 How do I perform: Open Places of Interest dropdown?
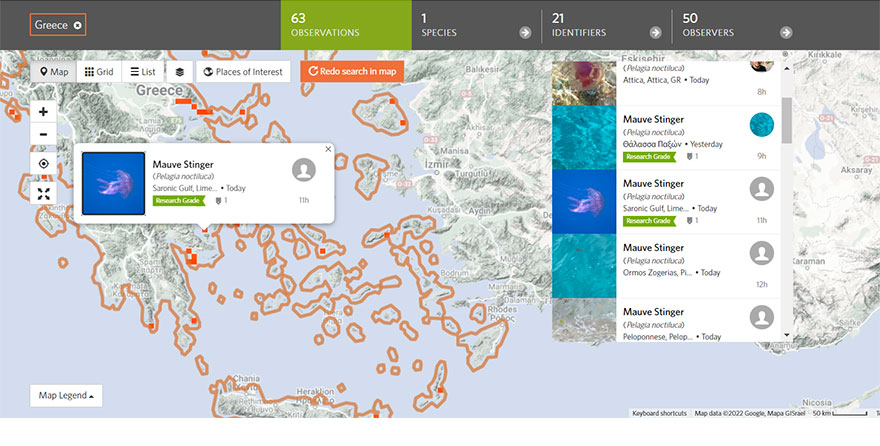[x=243, y=72]
